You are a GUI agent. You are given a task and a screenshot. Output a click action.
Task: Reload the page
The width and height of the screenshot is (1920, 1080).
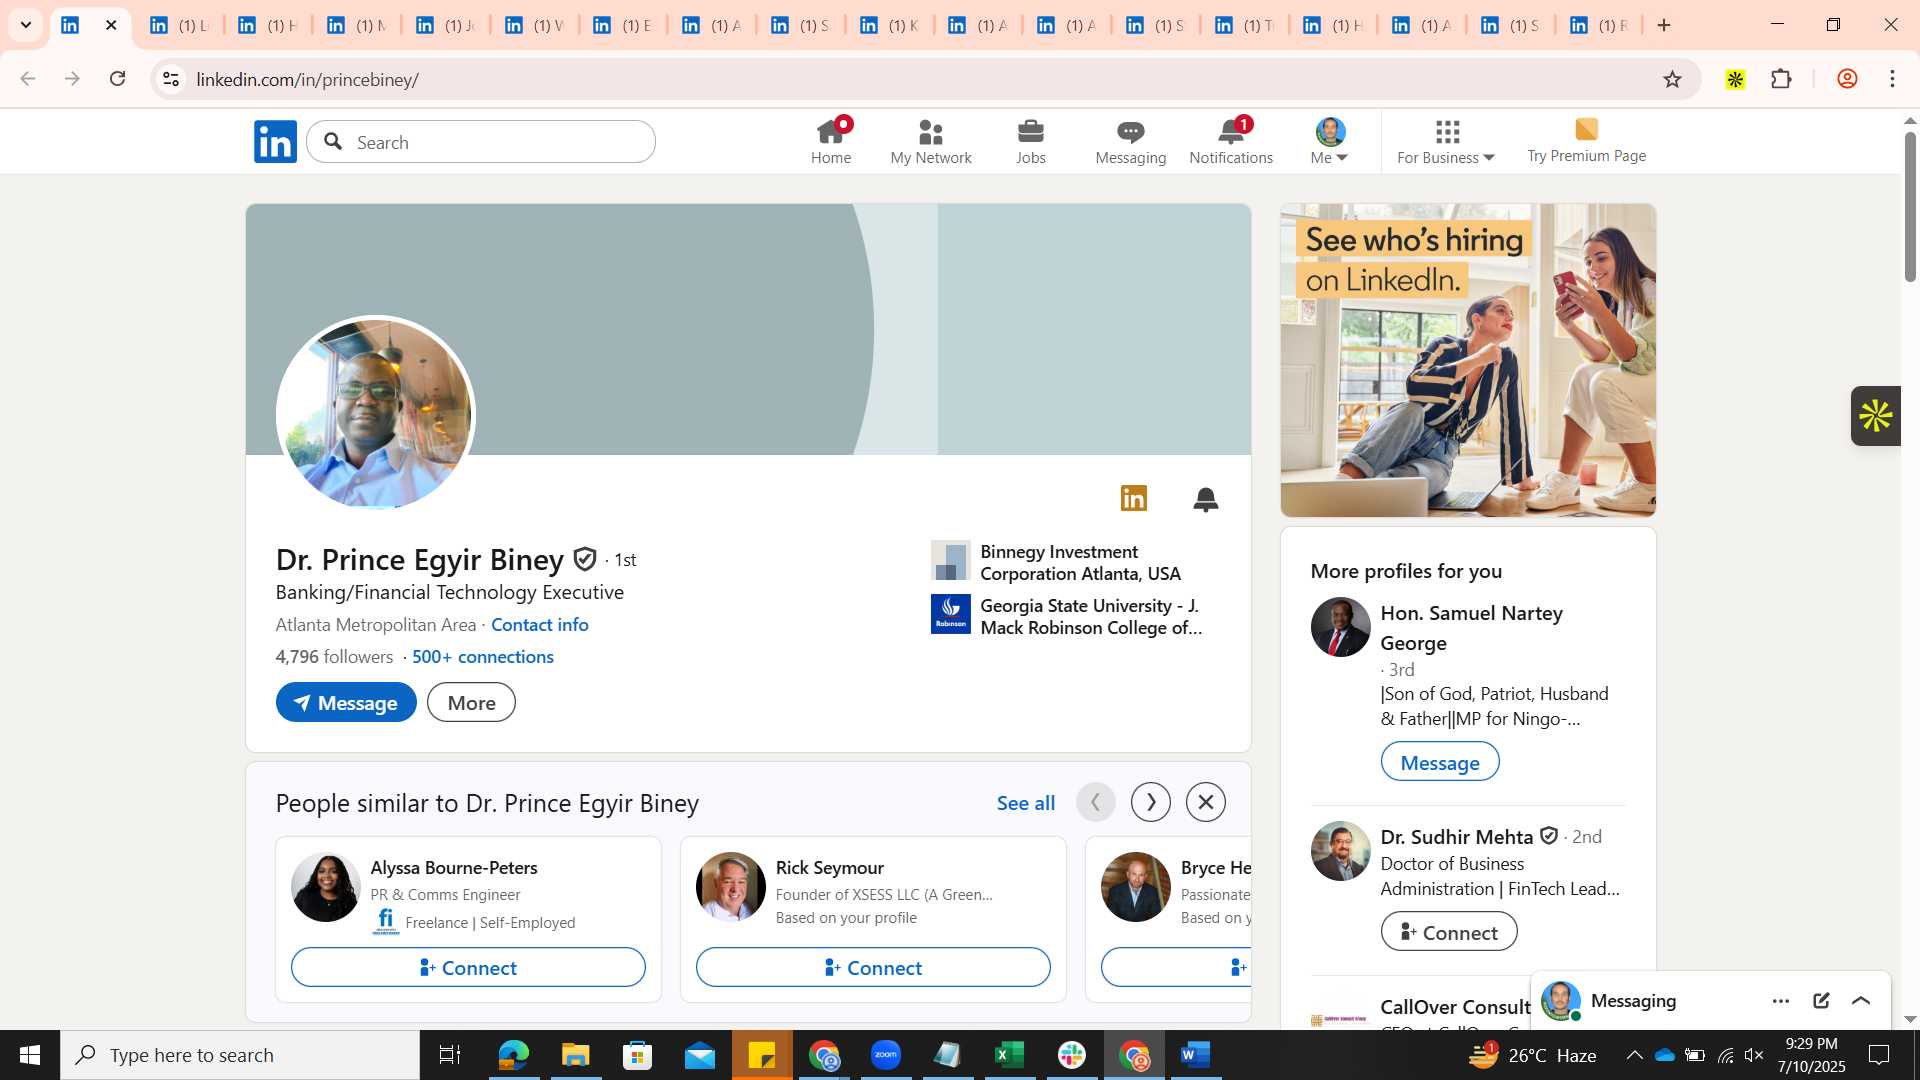tap(117, 79)
